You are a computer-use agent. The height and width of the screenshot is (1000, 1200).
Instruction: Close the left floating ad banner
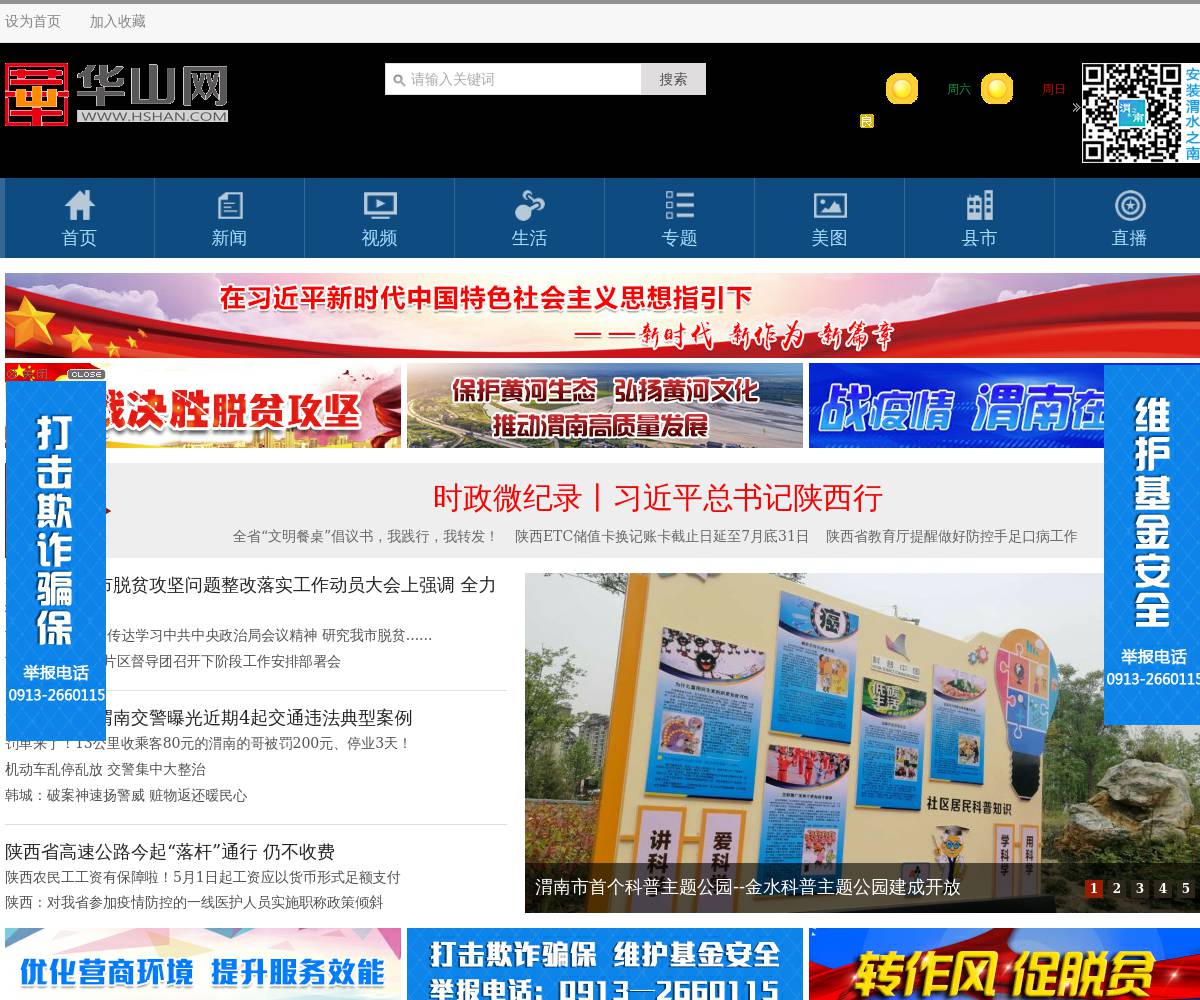pos(86,374)
